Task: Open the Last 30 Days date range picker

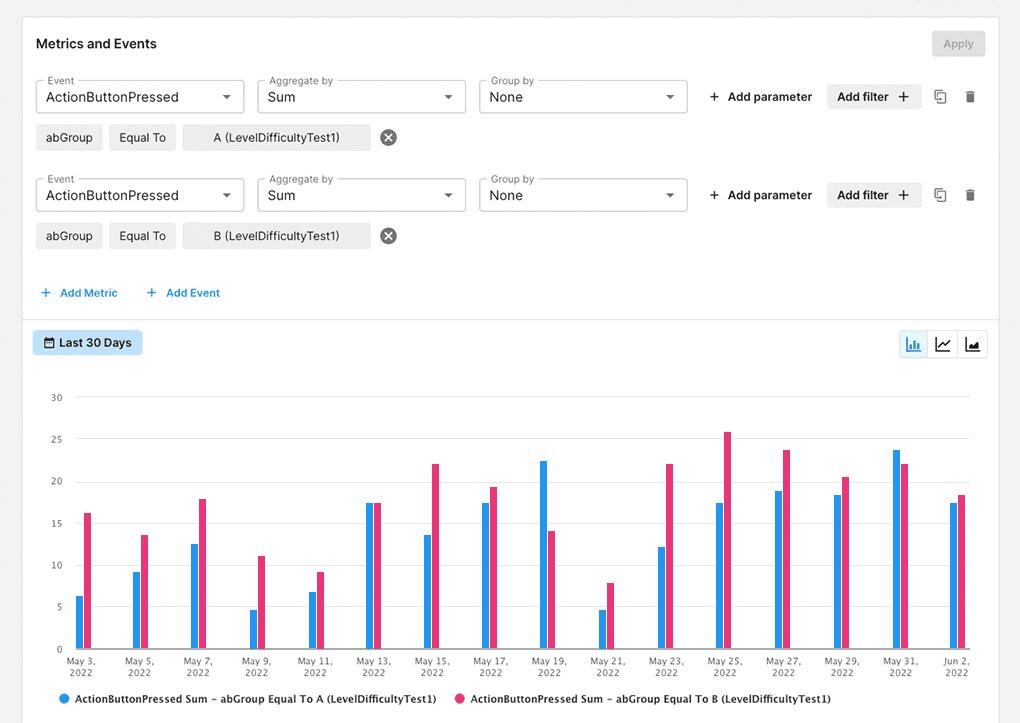Action: [87, 342]
